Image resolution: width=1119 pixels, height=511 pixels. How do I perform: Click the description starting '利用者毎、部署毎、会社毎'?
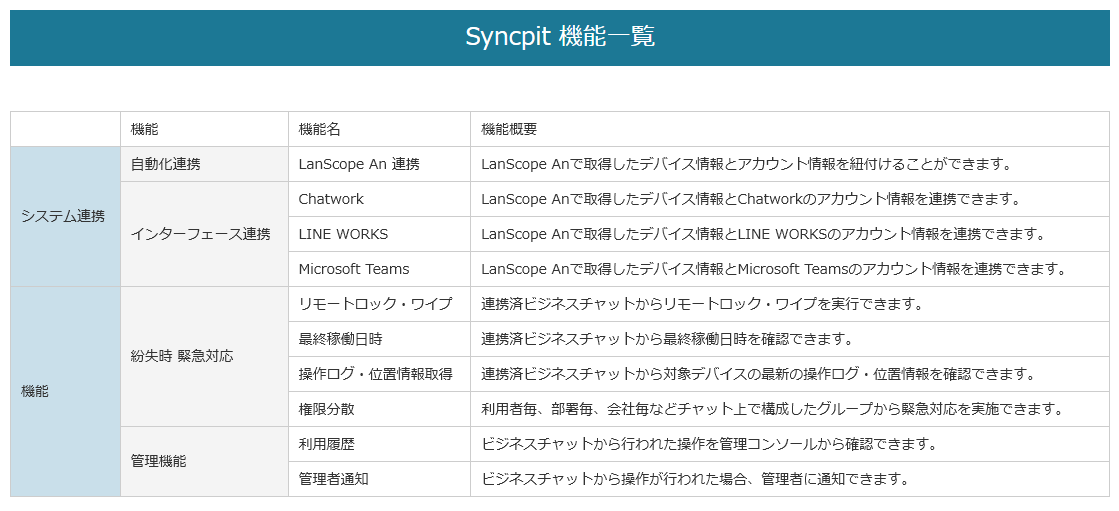tap(789, 409)
